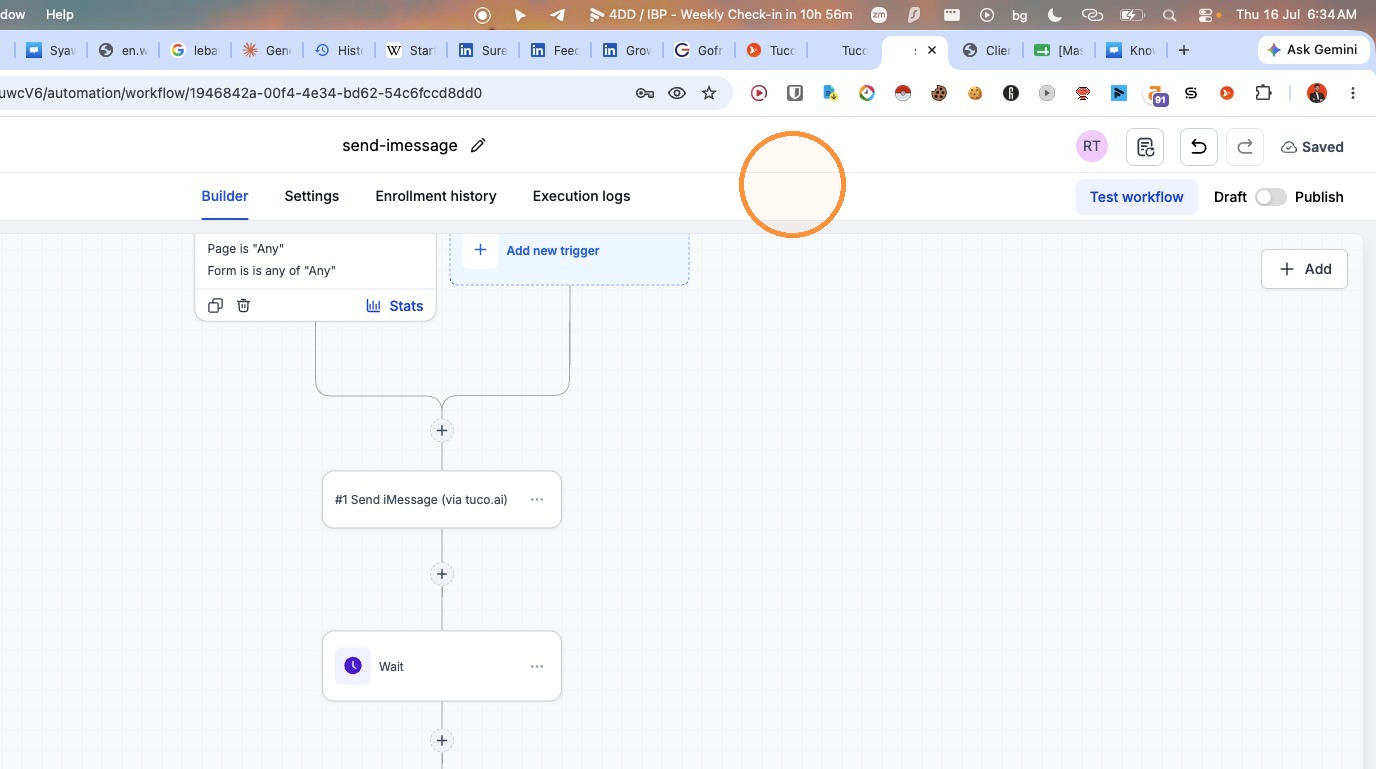The height and width of the screenshot is (769, 1376).
Task: Click Add new trigger box
Action: point(569,251)
